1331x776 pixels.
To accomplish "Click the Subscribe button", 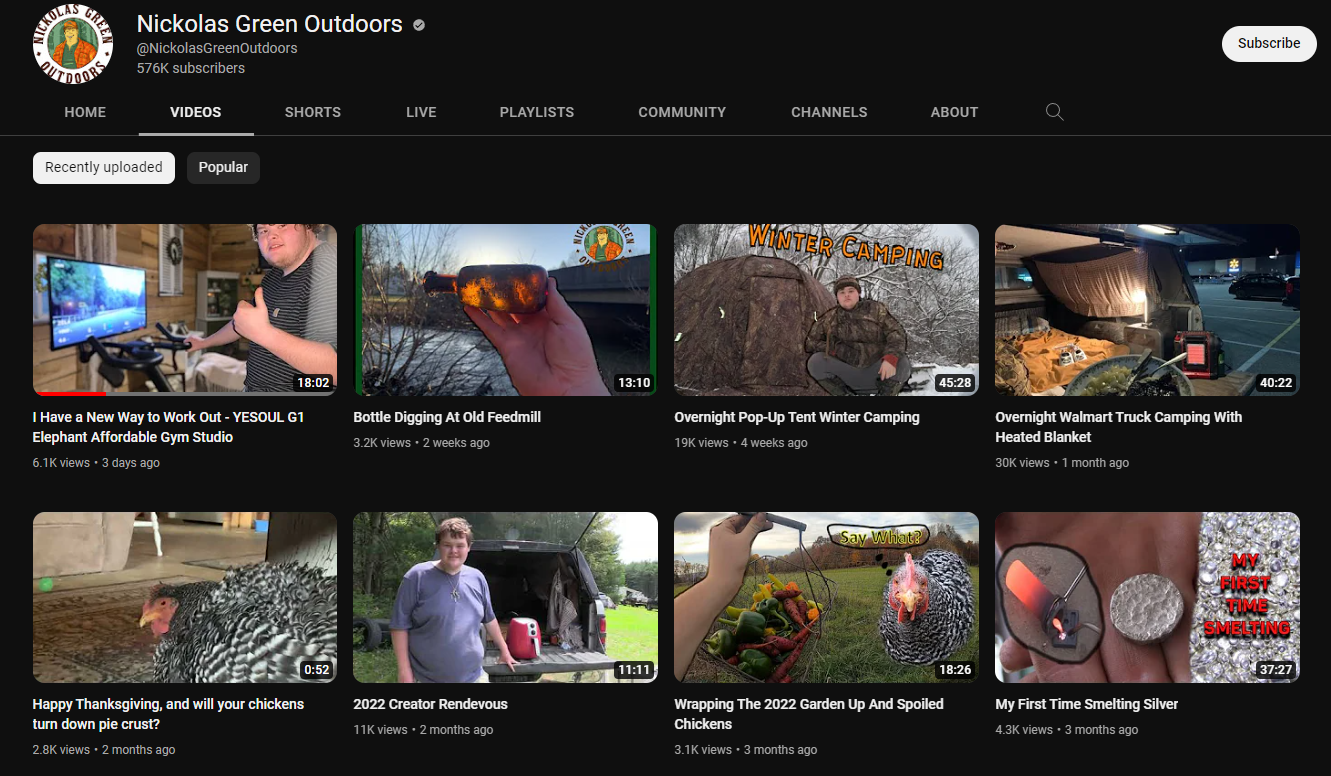I will [1268, 43].
